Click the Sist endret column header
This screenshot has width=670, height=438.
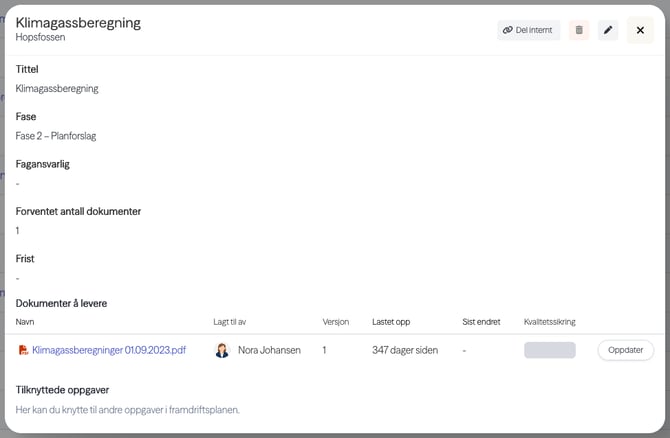coord(481,322)
